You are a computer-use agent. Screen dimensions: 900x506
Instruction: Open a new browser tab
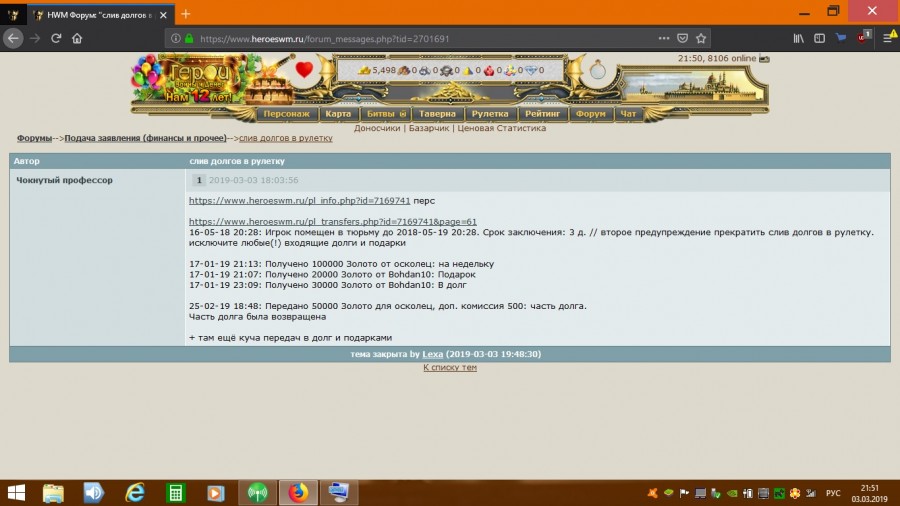click(186, 14)
